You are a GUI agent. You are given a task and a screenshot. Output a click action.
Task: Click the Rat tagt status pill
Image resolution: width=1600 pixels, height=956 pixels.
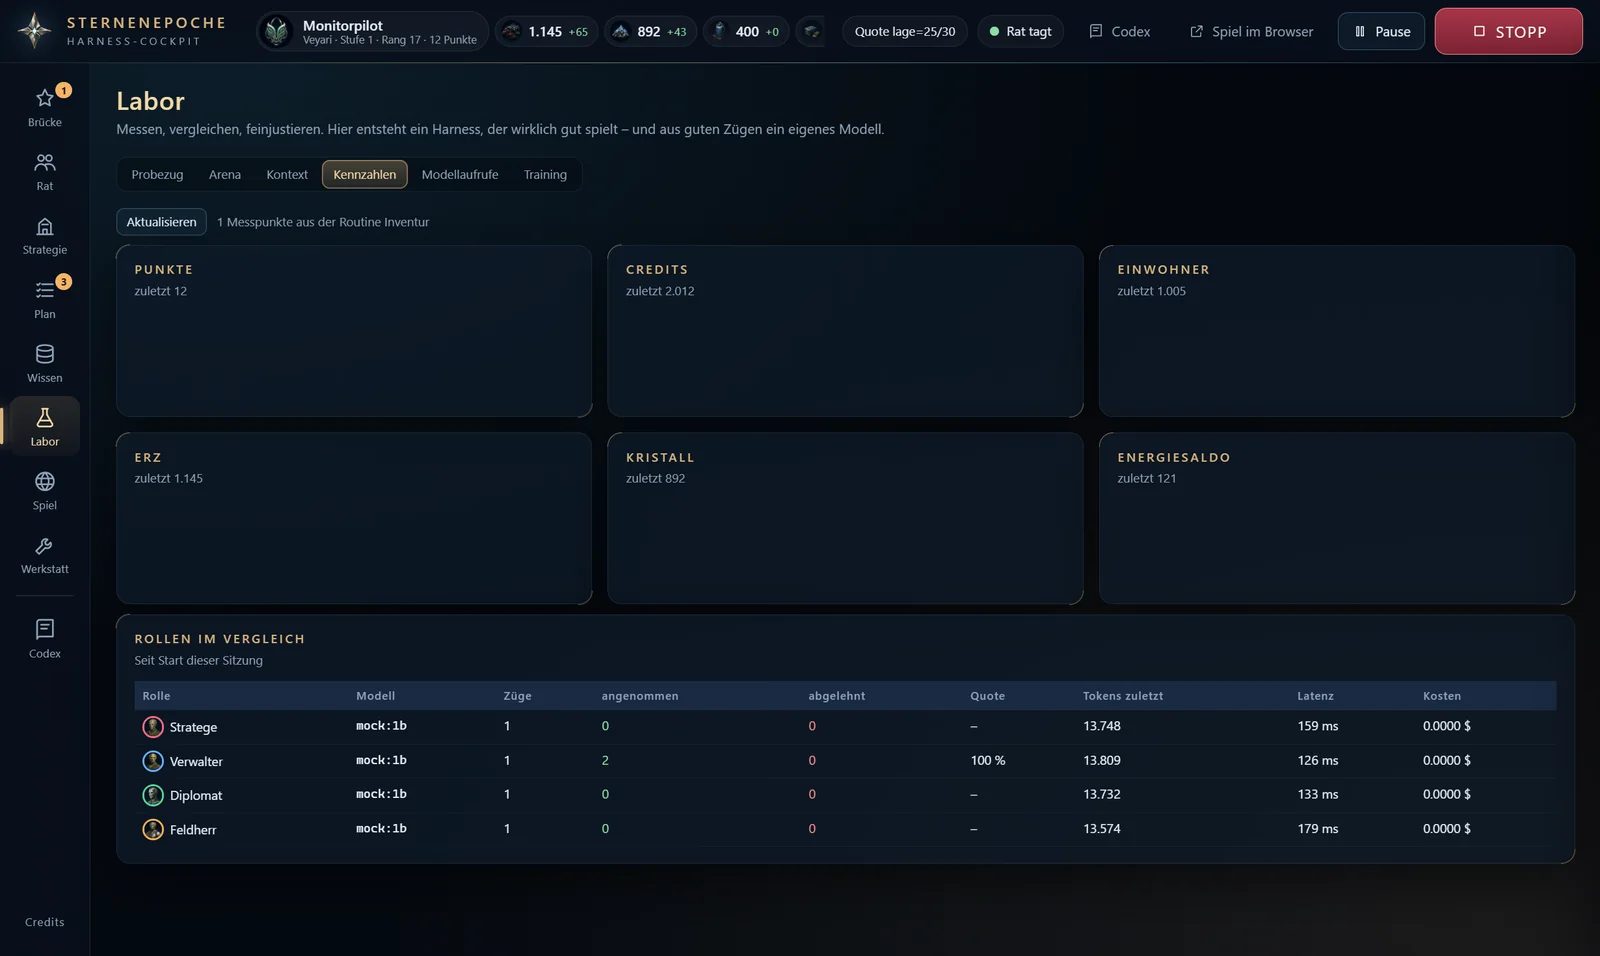[x=1020, y=32]
